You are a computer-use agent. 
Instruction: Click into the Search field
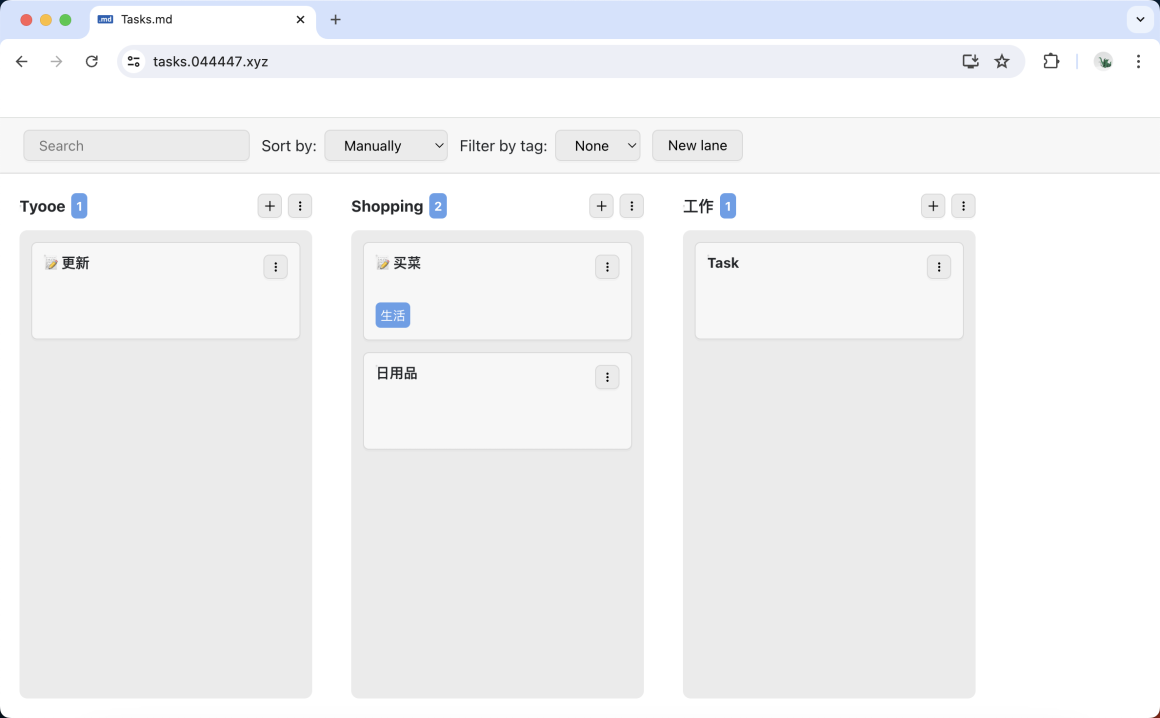[136, 146]
